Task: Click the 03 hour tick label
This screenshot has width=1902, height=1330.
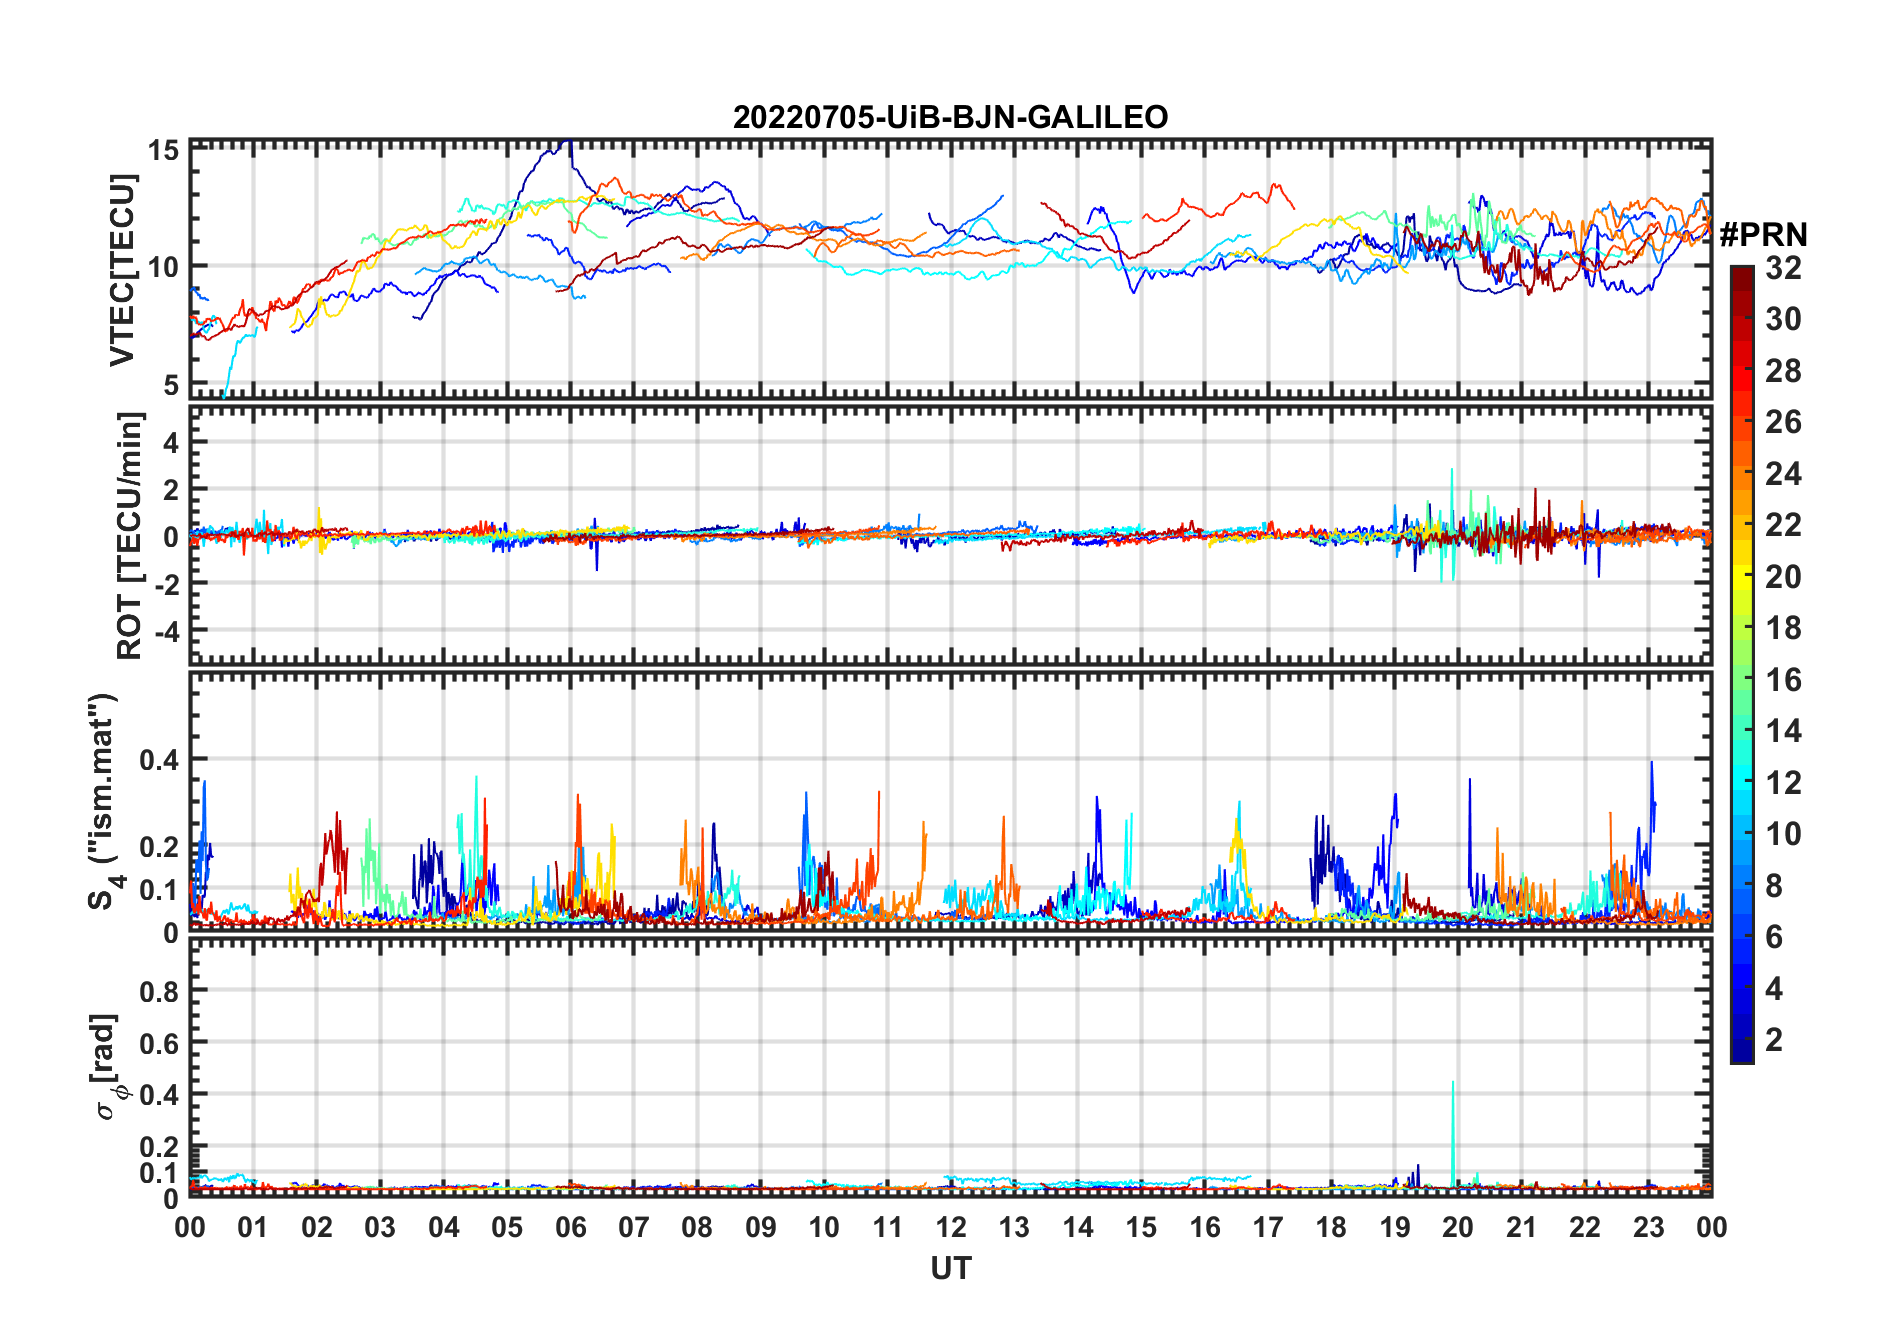Action: 380,1228
